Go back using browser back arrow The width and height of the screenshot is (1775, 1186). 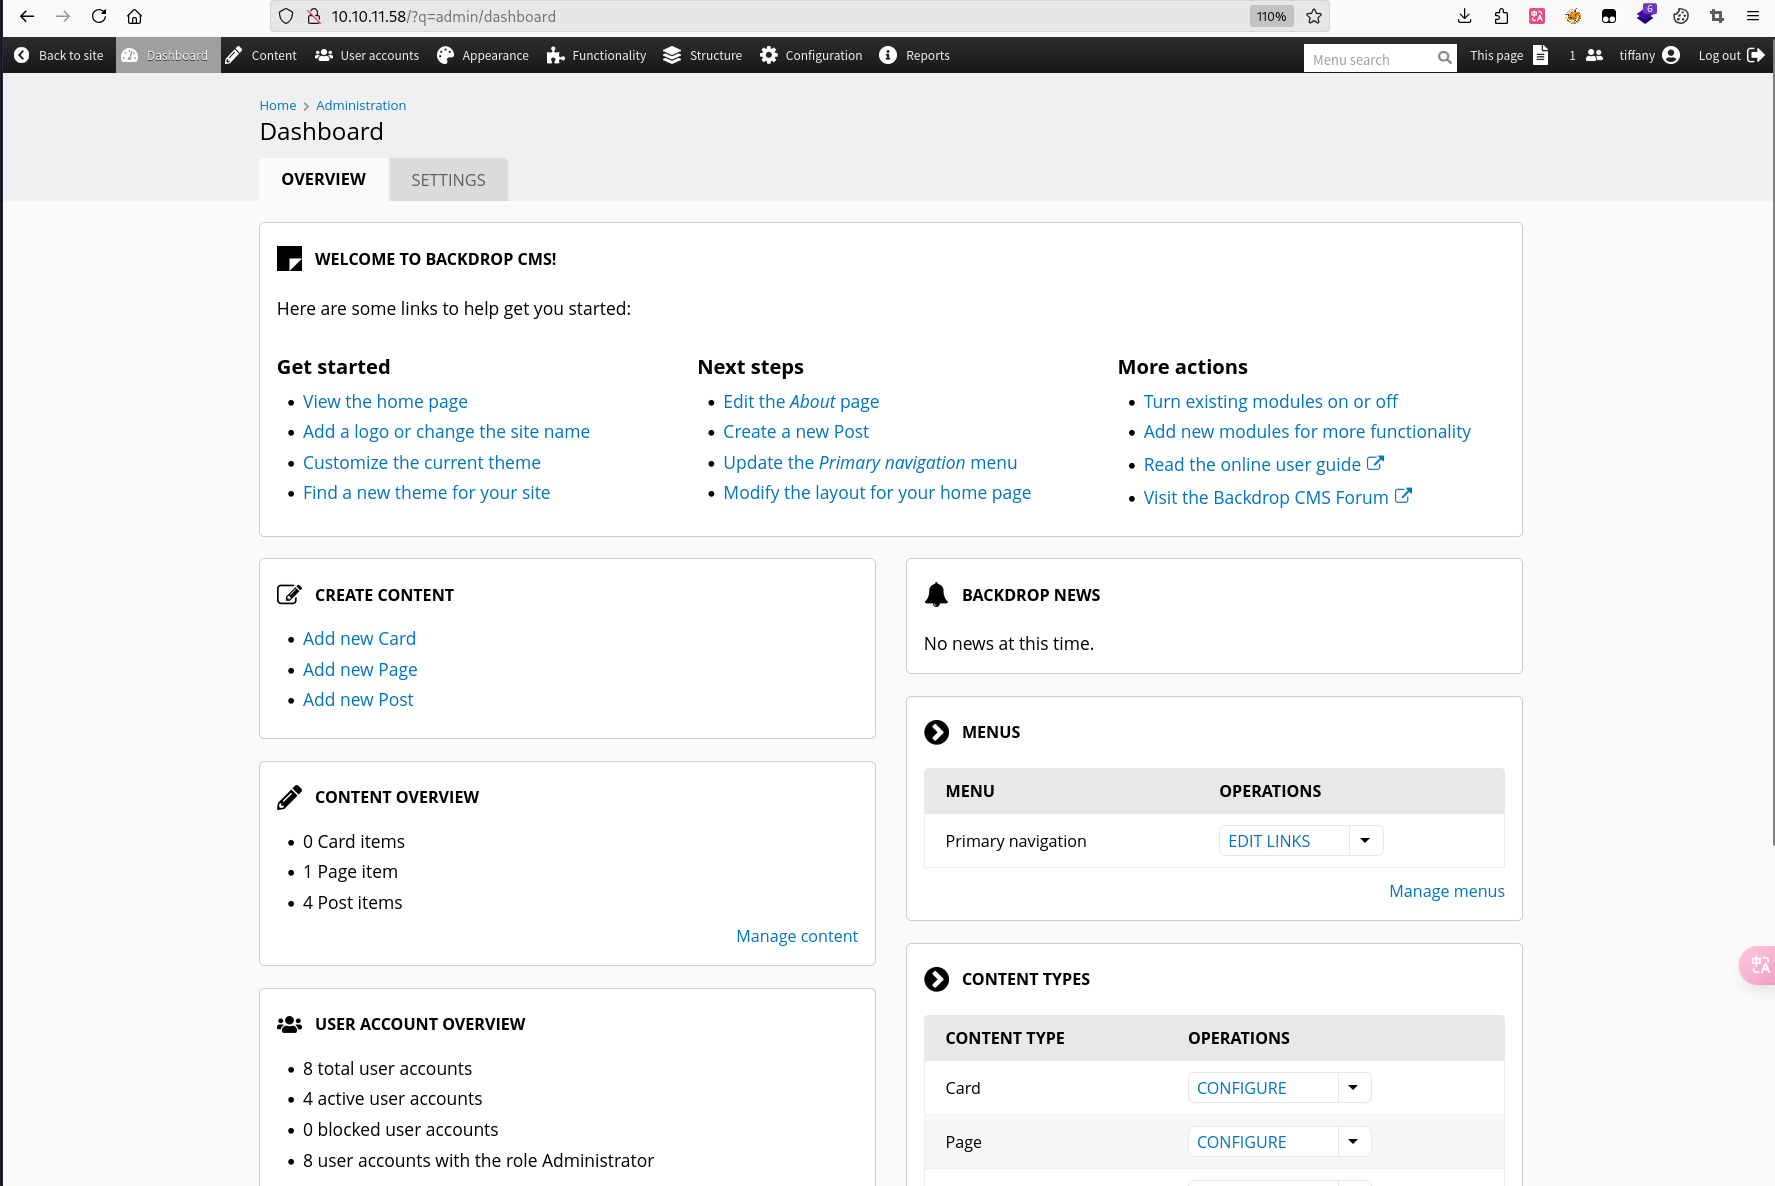tap(27, 16)
